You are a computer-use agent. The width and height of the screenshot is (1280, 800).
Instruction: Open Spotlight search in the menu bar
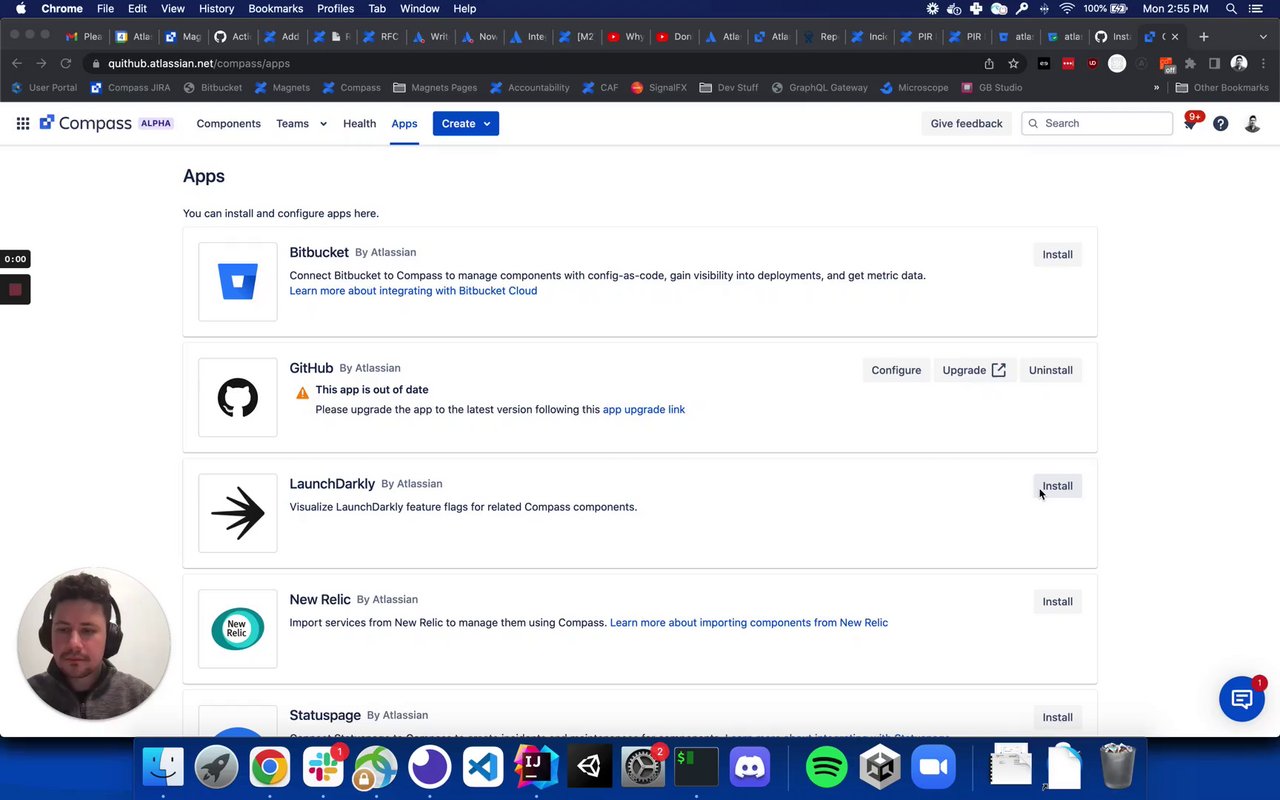point(1231,8)
